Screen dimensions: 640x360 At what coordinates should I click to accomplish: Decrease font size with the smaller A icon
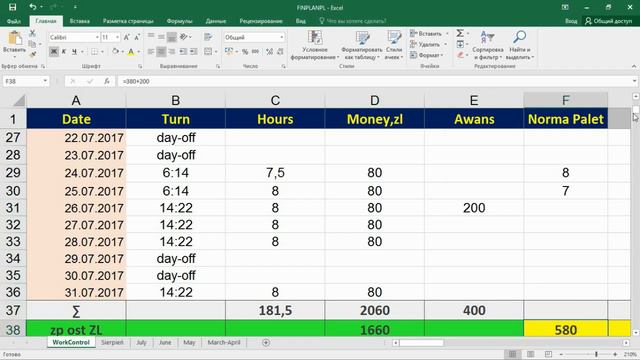[x=137, y=37]
